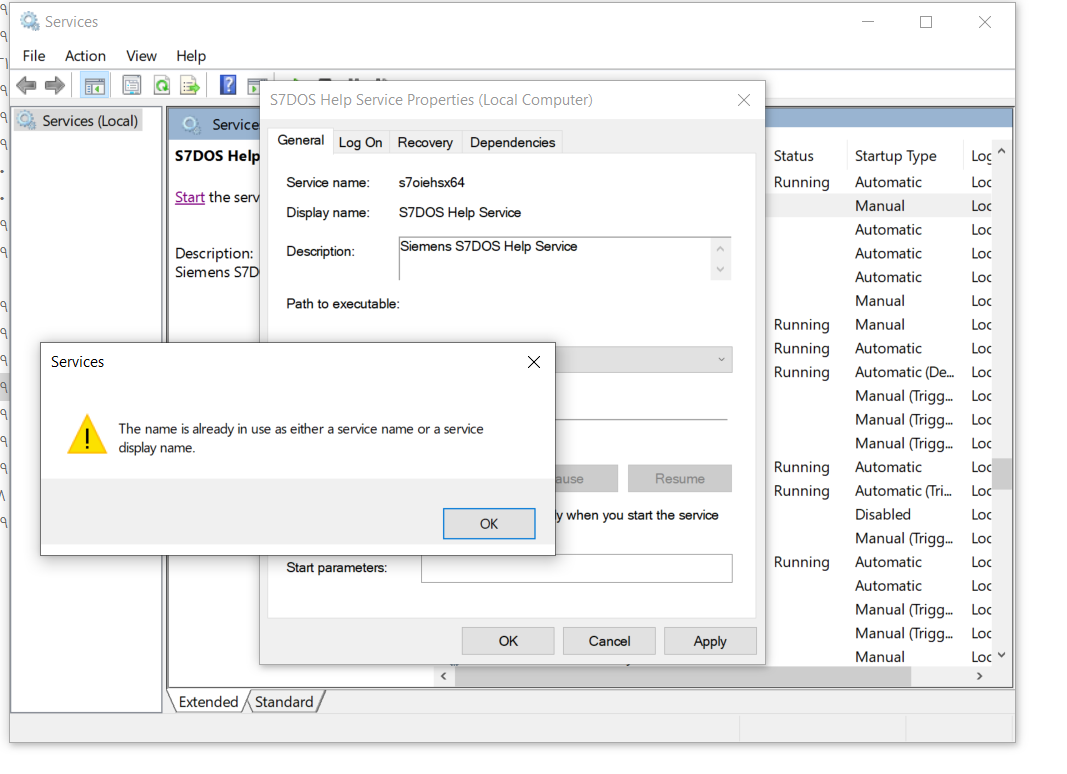Select the General tab
The image size is (1067, 774).
tap(301, 140)
